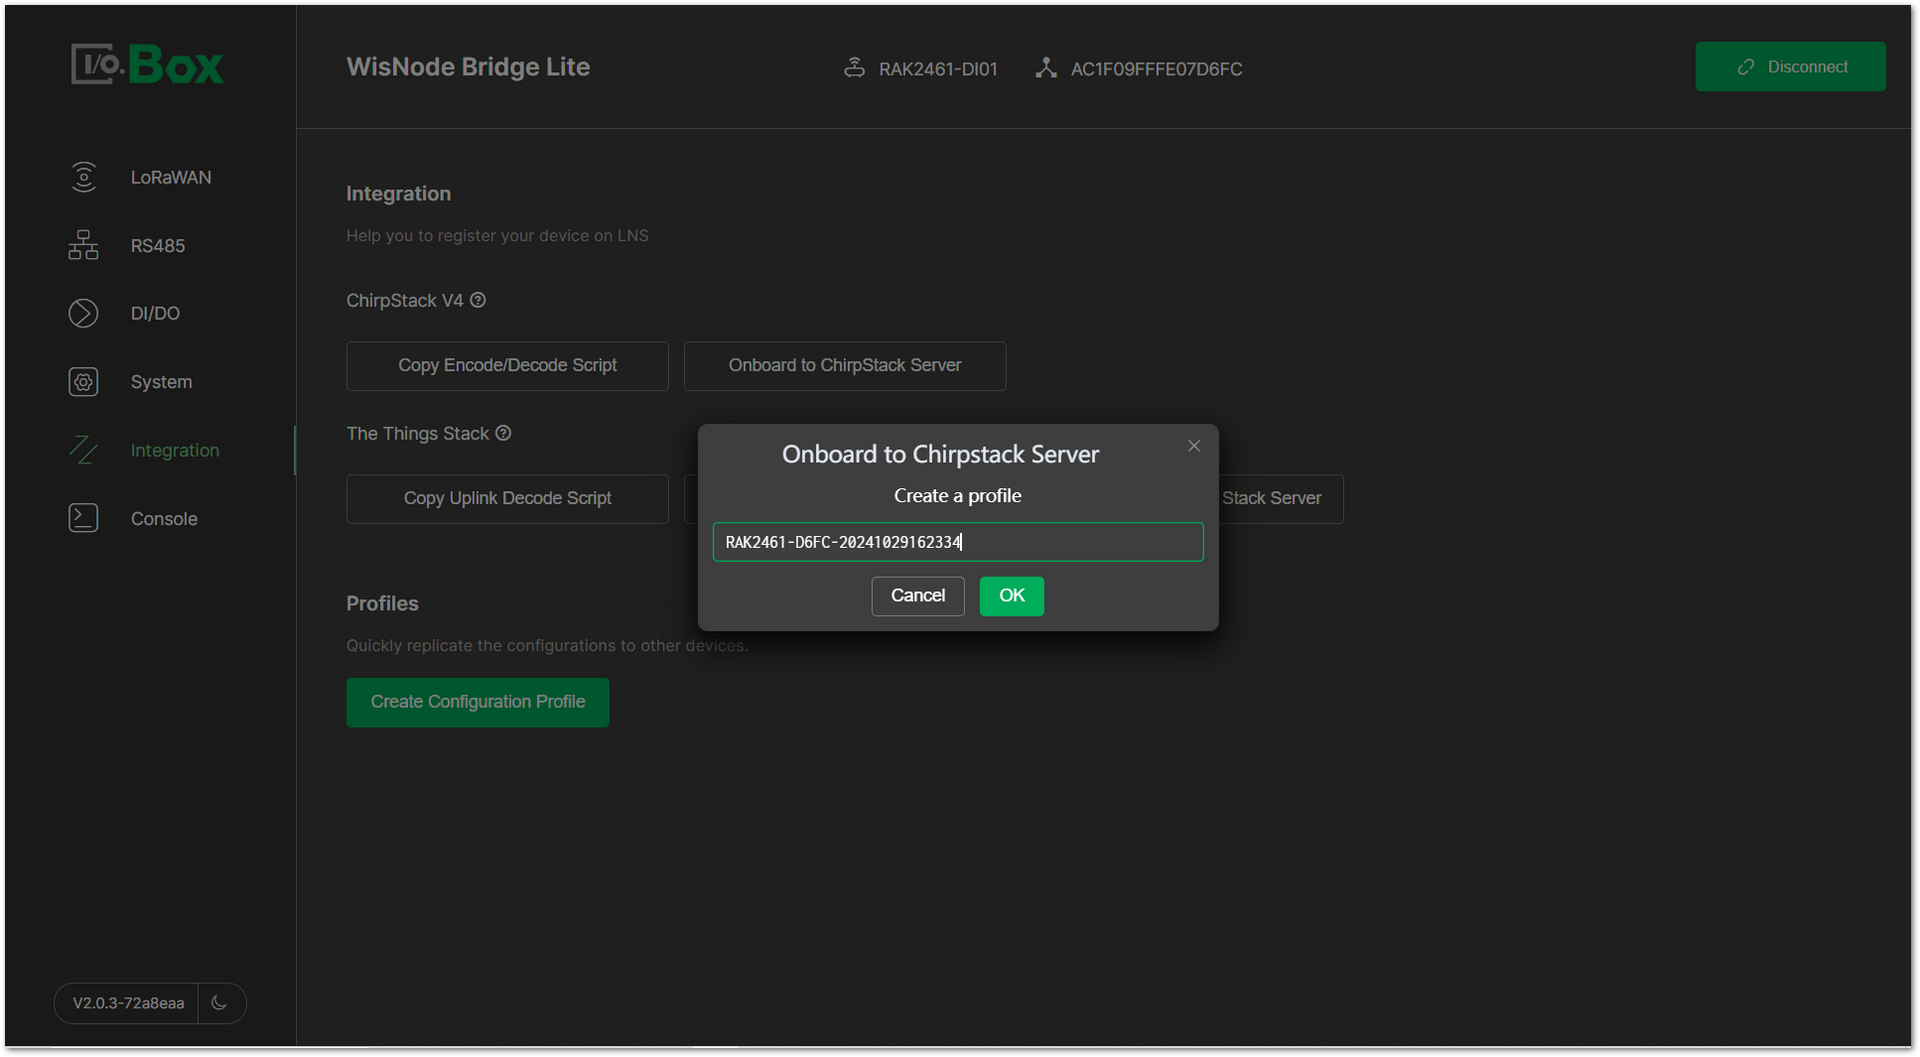The height and width of the screenshot is (1057, 1920).
Task: Toggle dark mode moon icon
Action: coord(220,1003)
